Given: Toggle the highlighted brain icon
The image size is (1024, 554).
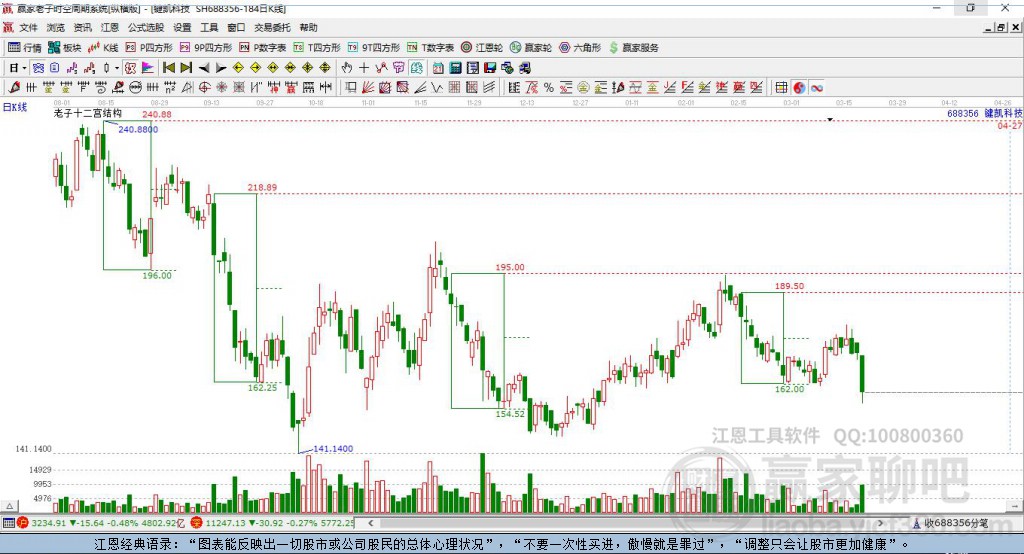Looking at the screenshot, I should [x=416, y=68].
